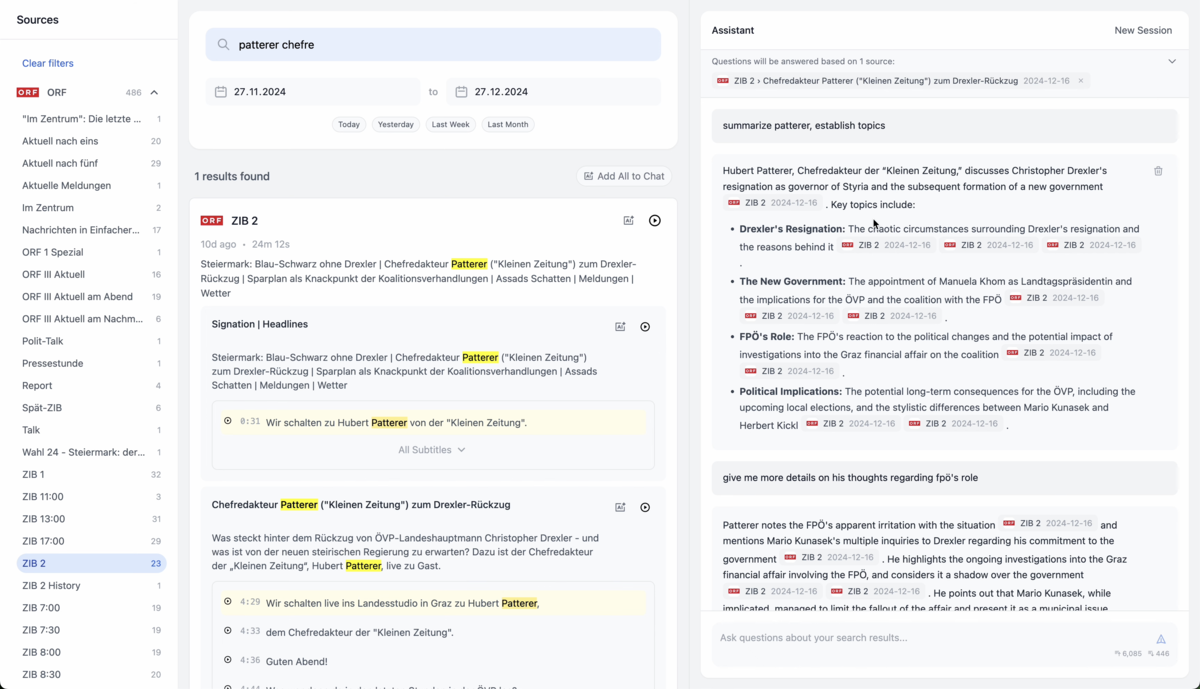Collapse the ORF source group
Viewport: 1200px width, 689px height.
click(154, 92)
